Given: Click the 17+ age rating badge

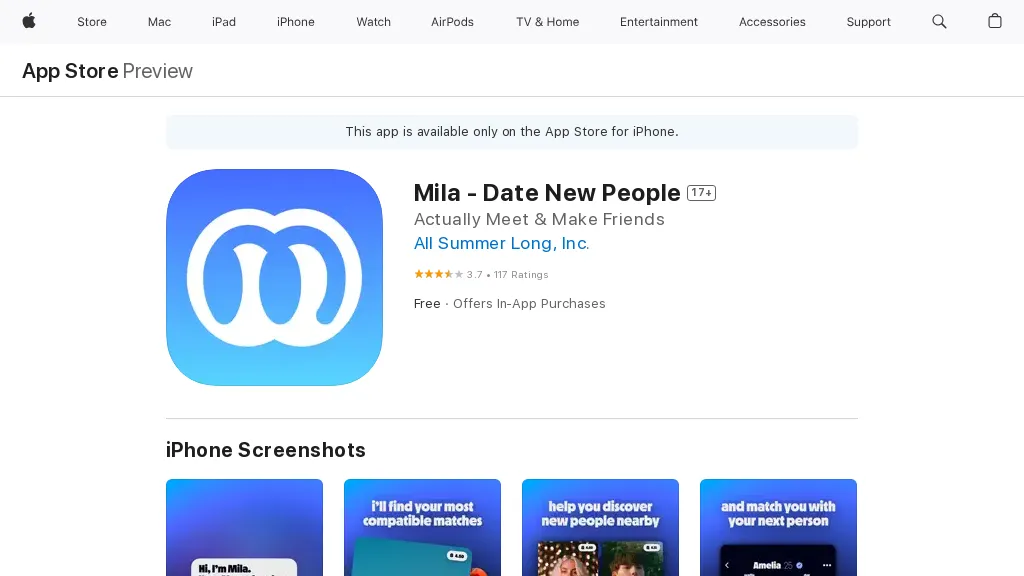Looking at the screenshot, I should [701, 193].
